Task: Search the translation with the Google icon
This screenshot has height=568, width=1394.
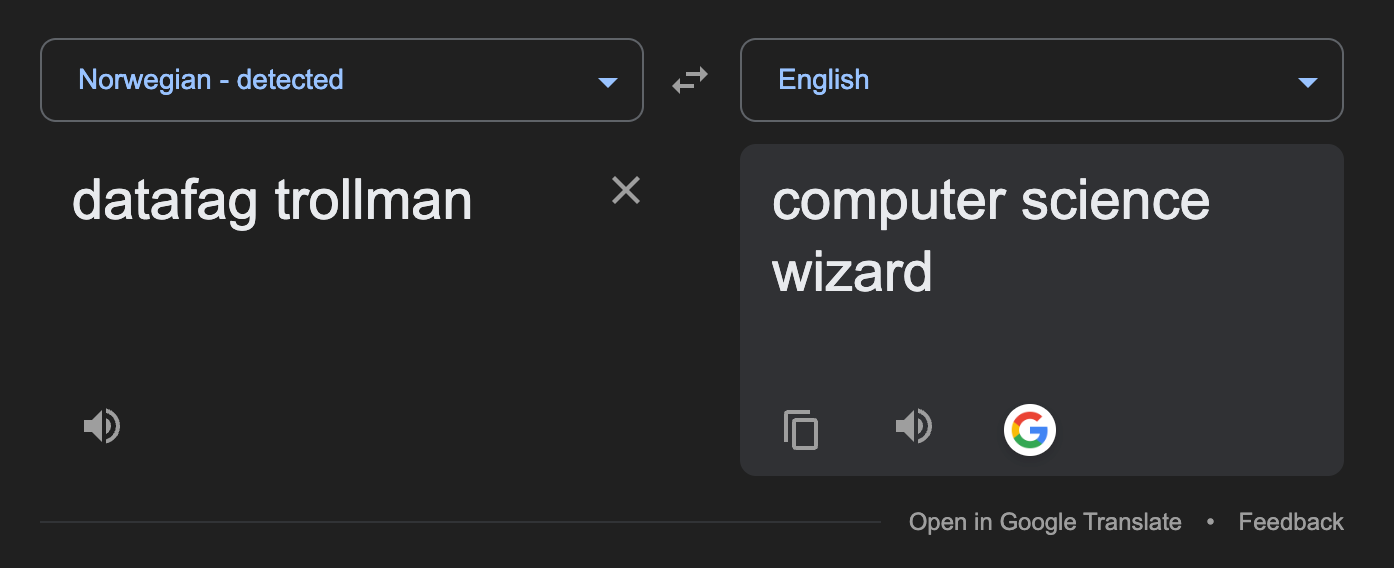Action: (x=1030, y=430)
